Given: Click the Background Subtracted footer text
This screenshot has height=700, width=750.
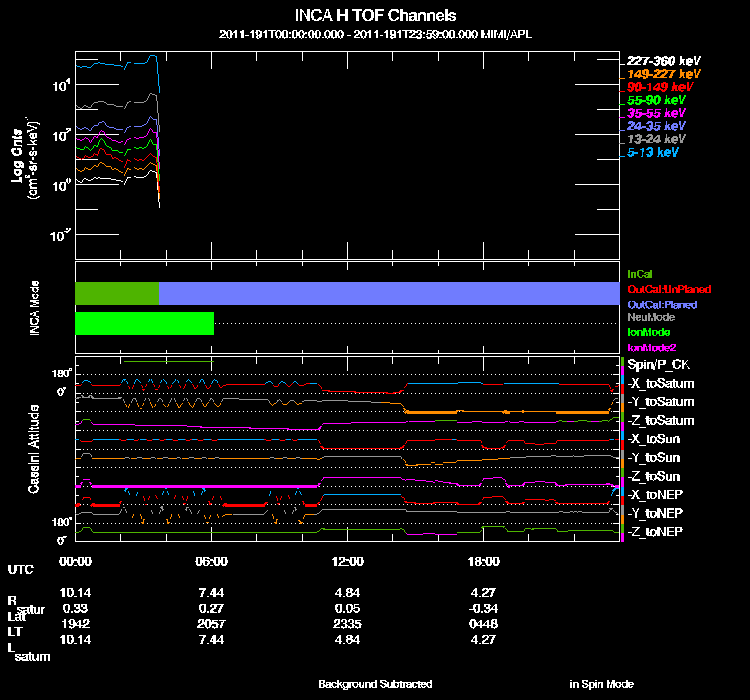Looking at the screenshot, I should [375, 684].
